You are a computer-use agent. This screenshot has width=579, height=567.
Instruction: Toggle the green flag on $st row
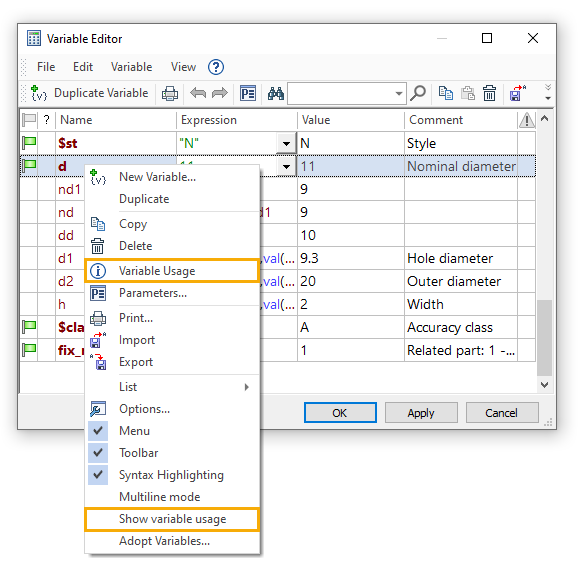click(29, 142)
